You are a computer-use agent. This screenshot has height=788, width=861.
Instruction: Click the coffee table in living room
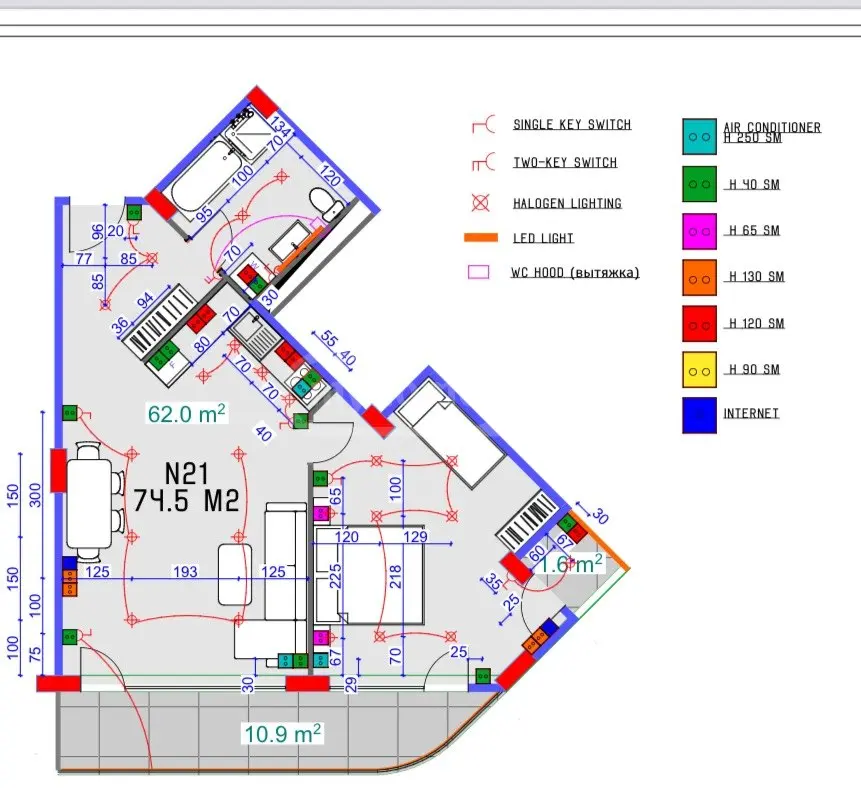[x=235, y=574]
